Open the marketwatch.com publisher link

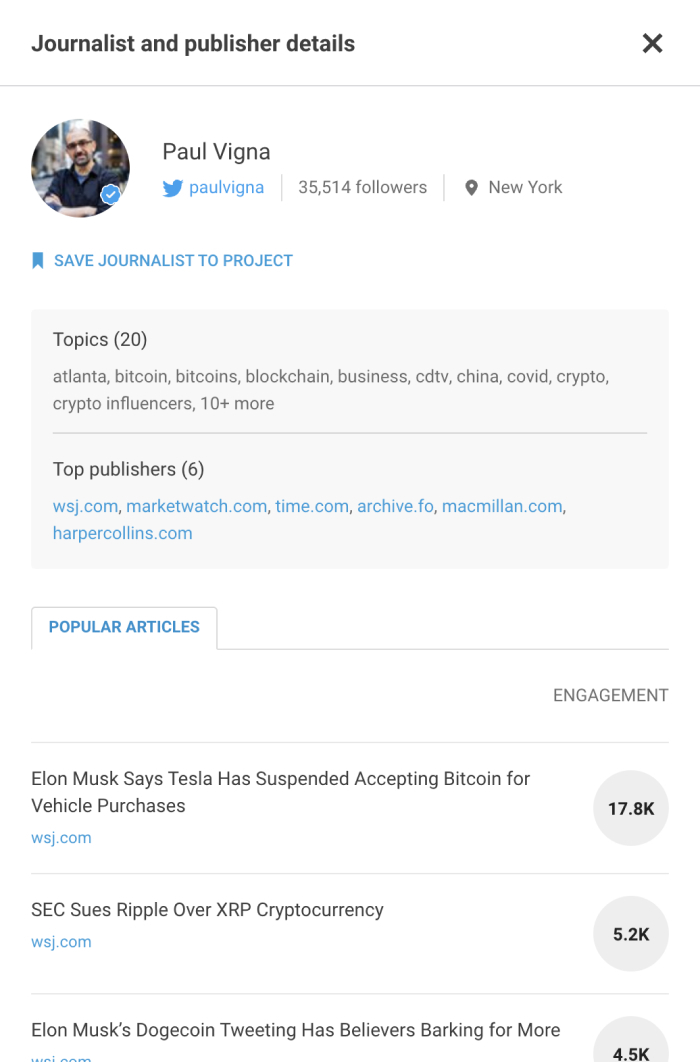click(x=196, y=506)
